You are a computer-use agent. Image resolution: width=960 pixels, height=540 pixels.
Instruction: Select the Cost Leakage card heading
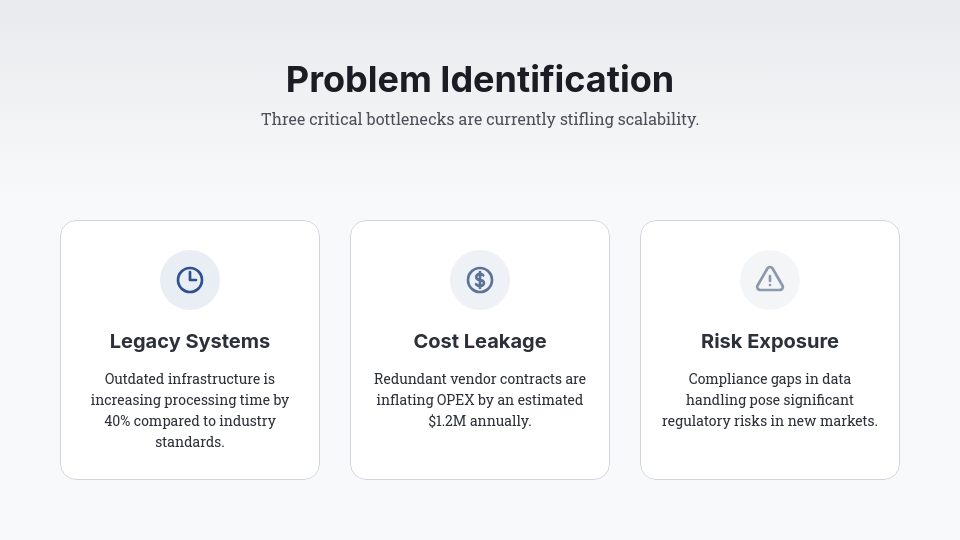tap(480, 341)
